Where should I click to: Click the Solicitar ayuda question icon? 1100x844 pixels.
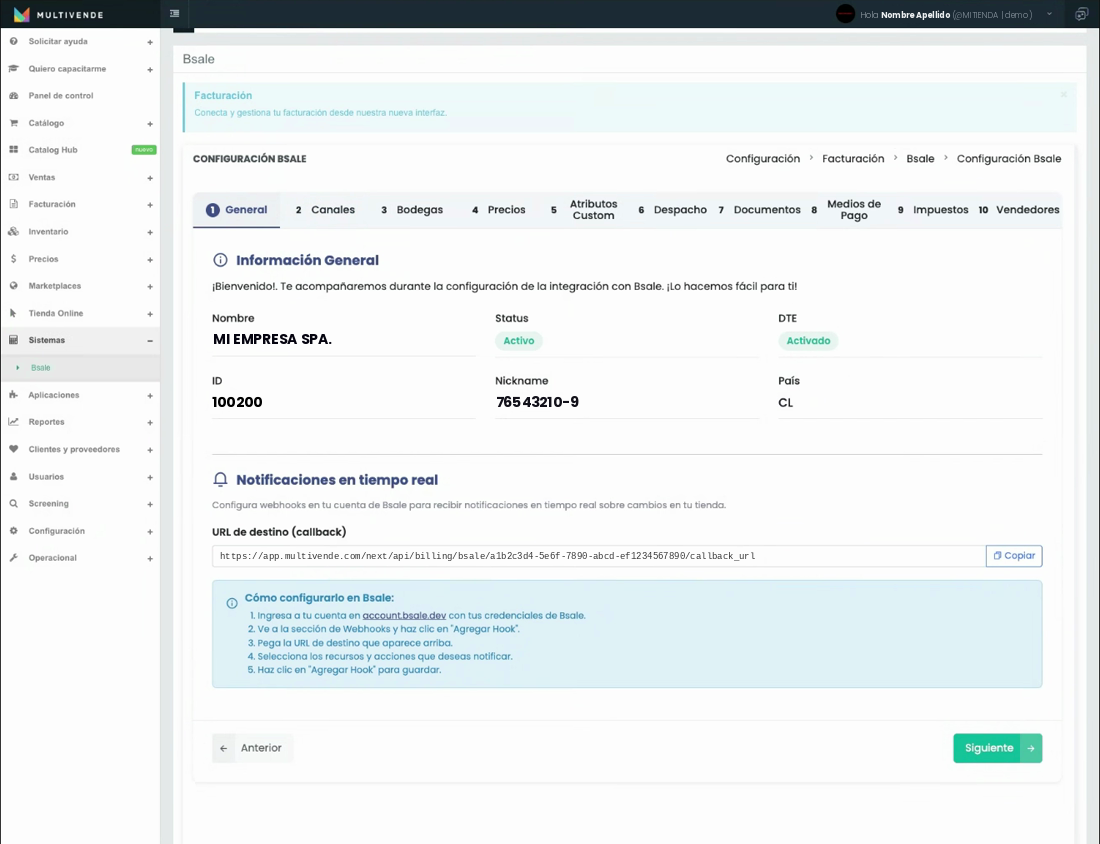(x=13, y=41)
